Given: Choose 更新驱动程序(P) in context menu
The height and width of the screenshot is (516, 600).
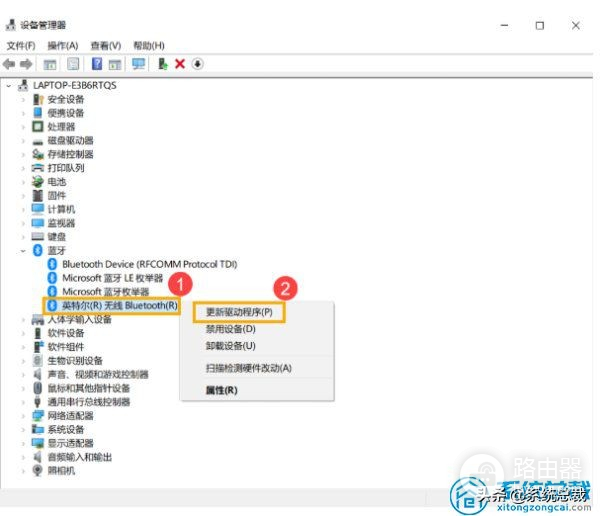Looking at the screenshot, I should 239,312.
